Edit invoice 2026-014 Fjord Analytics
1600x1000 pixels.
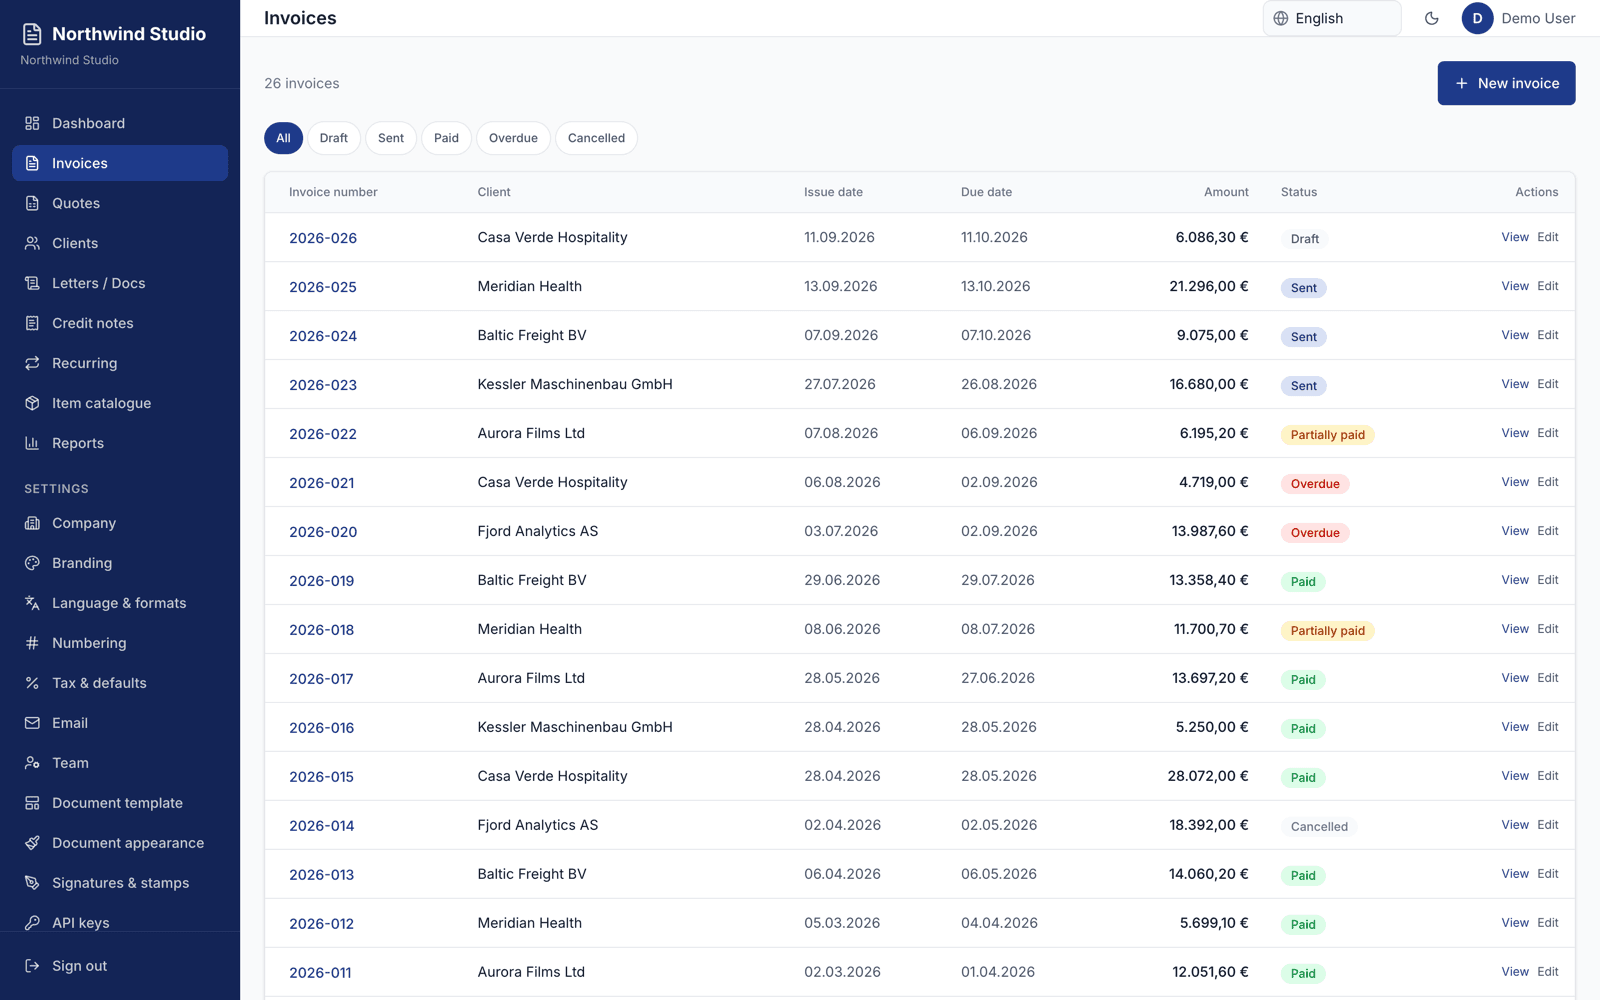coord(1548,825)
